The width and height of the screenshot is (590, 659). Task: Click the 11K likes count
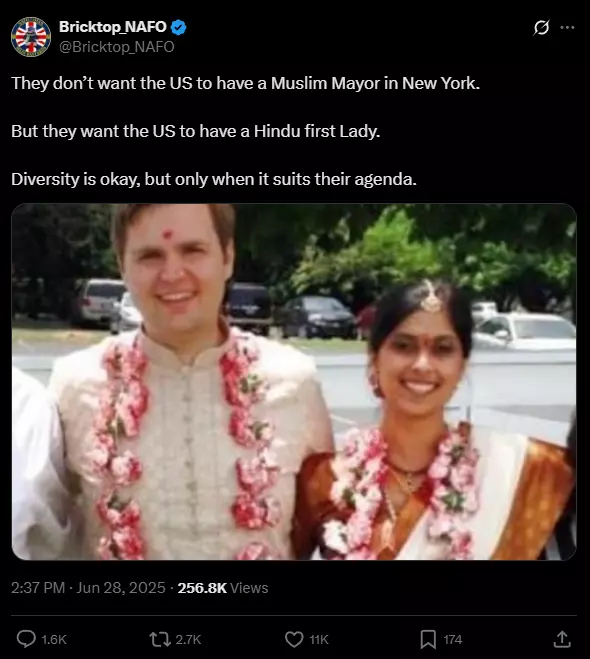click(x=319, y=640)
